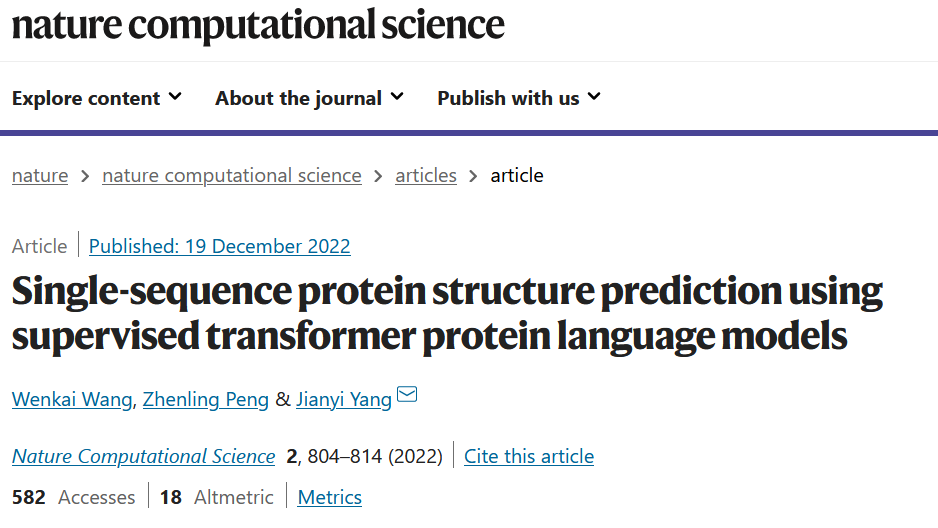Open author Wenkai Wang's link
This screenshot has height=528, width=938.
tap(72, 400)
